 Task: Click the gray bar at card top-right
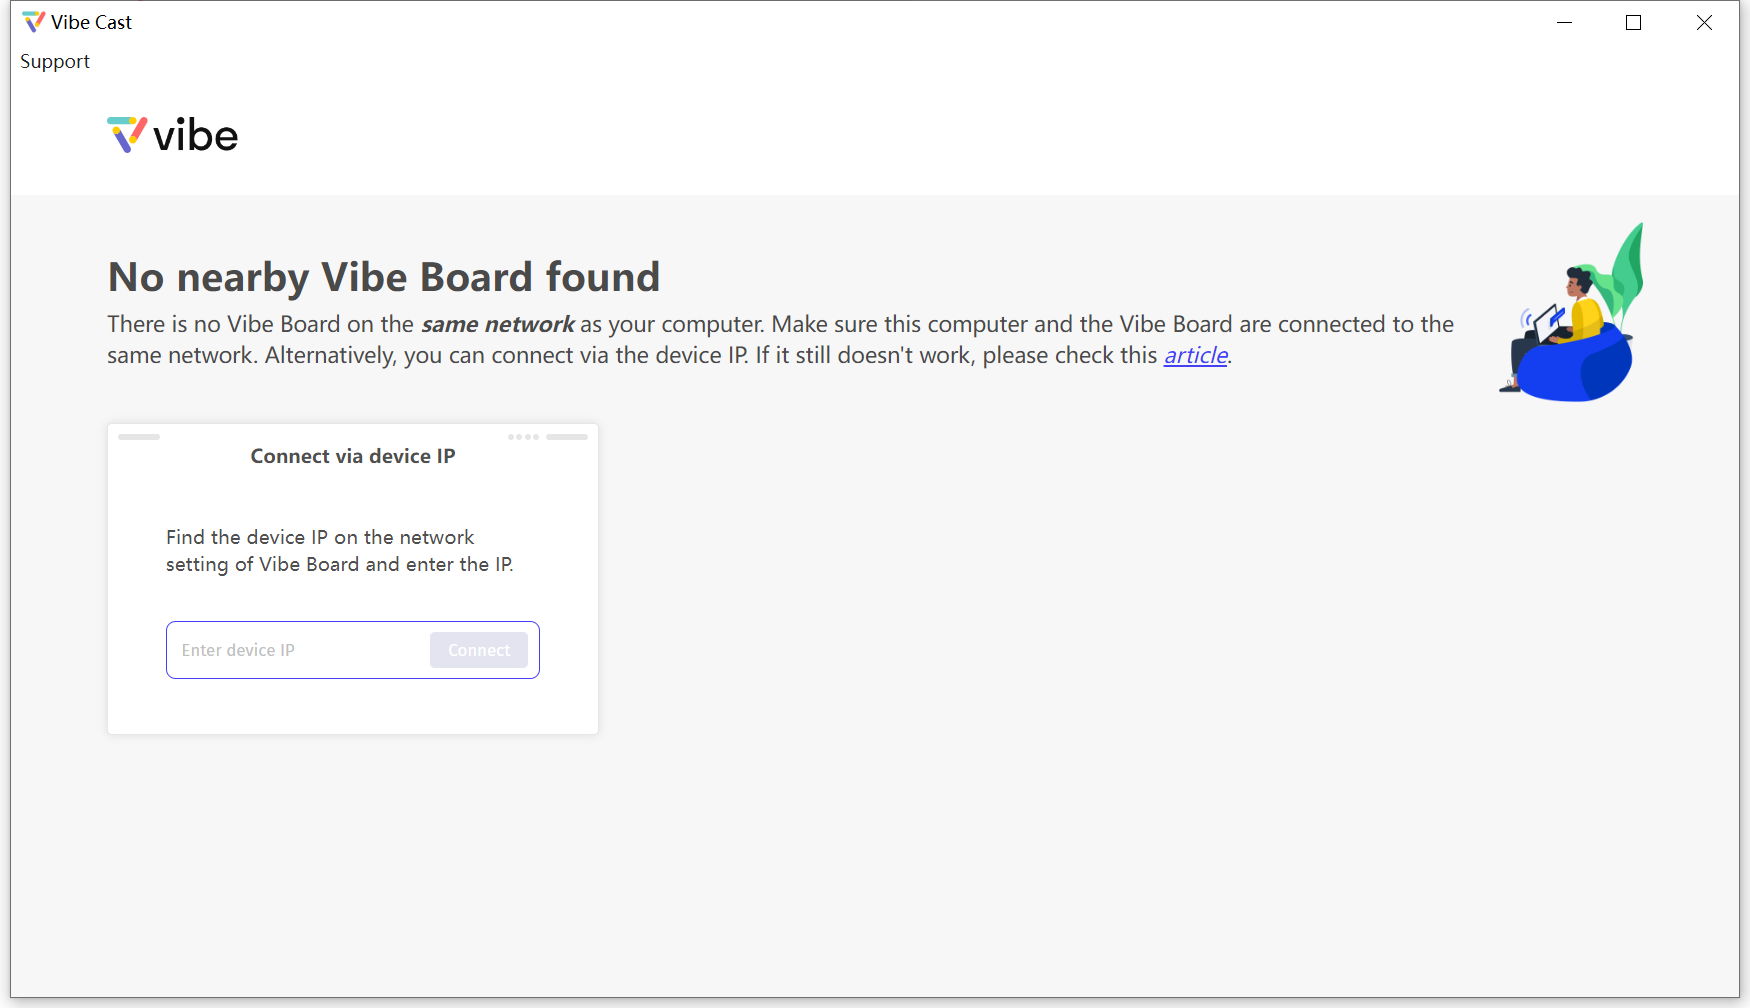tap(567, 437)
